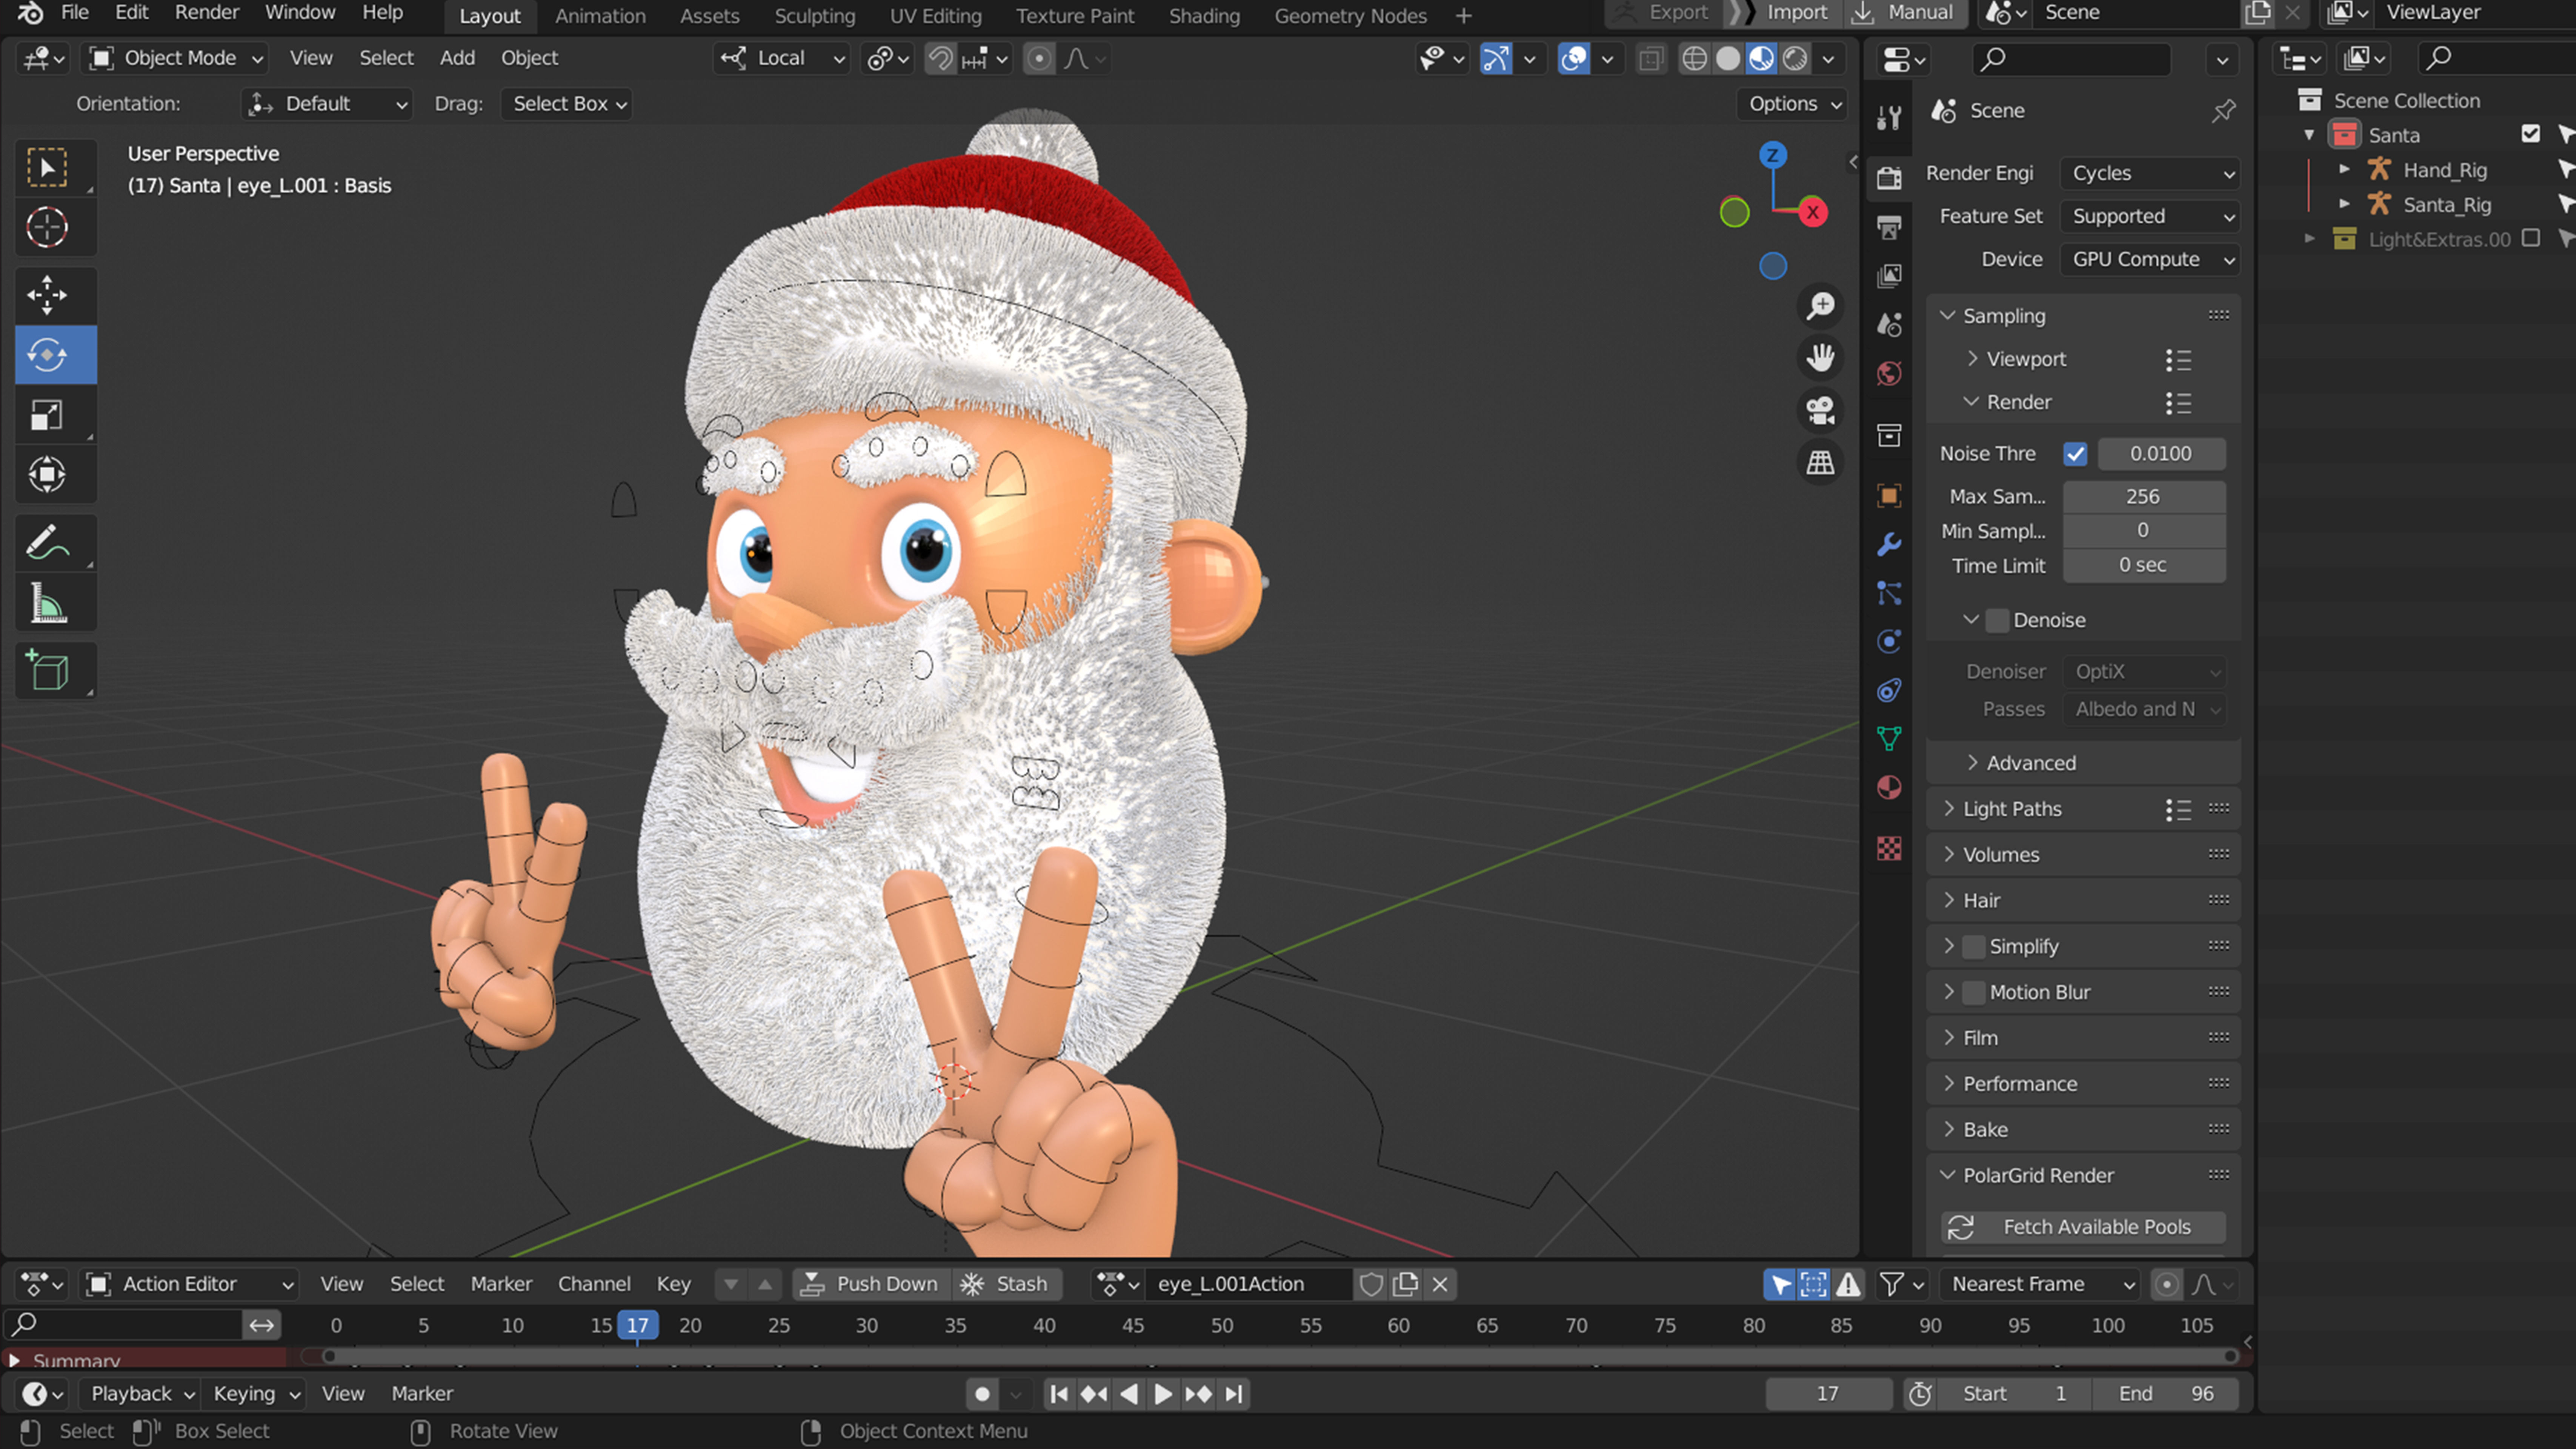Play the animation
The width and height of the screenshot is (2576, 1449).
pyautogui.click(x=1163, y=1394)
